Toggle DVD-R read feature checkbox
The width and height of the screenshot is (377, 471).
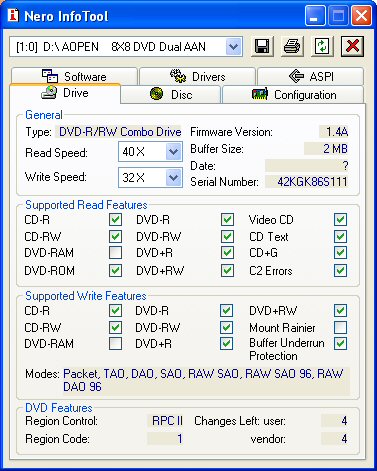227,220
